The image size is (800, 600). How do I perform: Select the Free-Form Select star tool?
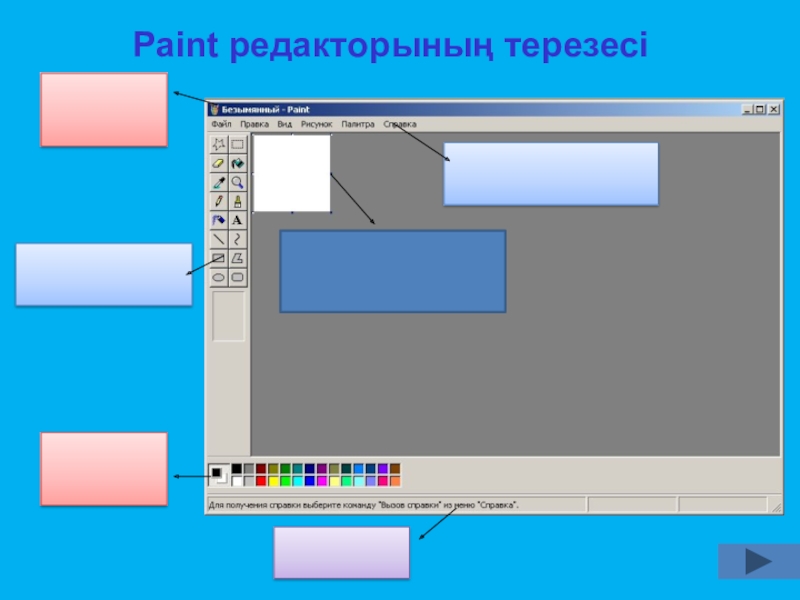pos(219,144)
